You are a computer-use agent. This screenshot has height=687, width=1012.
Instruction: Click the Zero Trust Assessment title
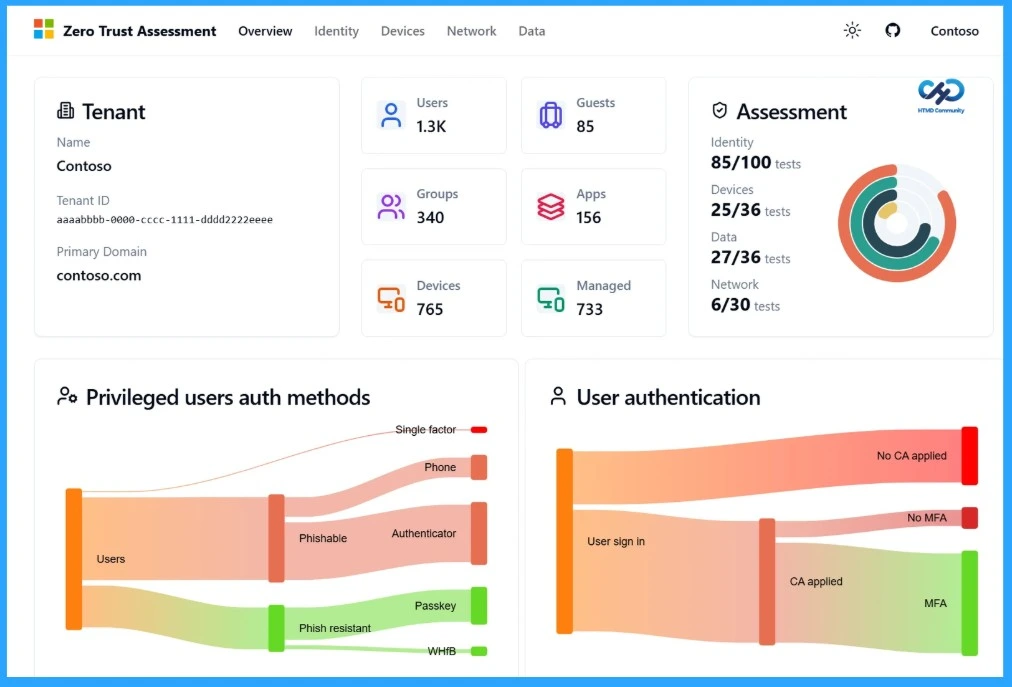pos(139,31)
